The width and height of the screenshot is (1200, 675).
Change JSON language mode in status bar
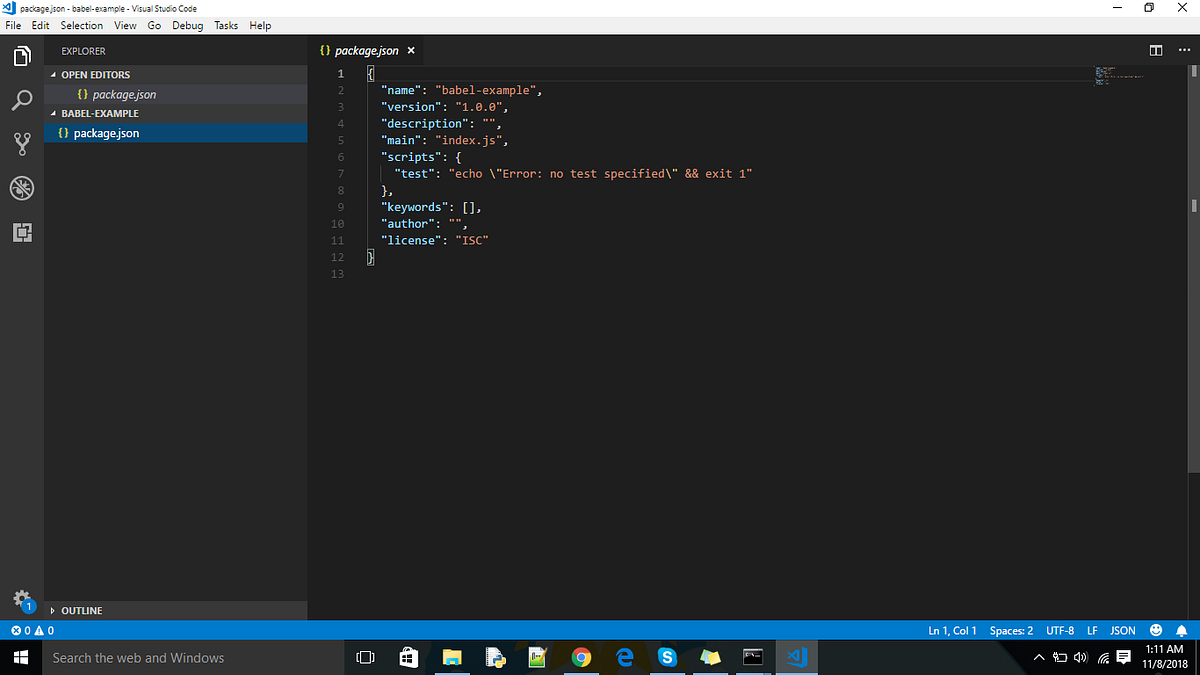click(x=1123, y=631)
